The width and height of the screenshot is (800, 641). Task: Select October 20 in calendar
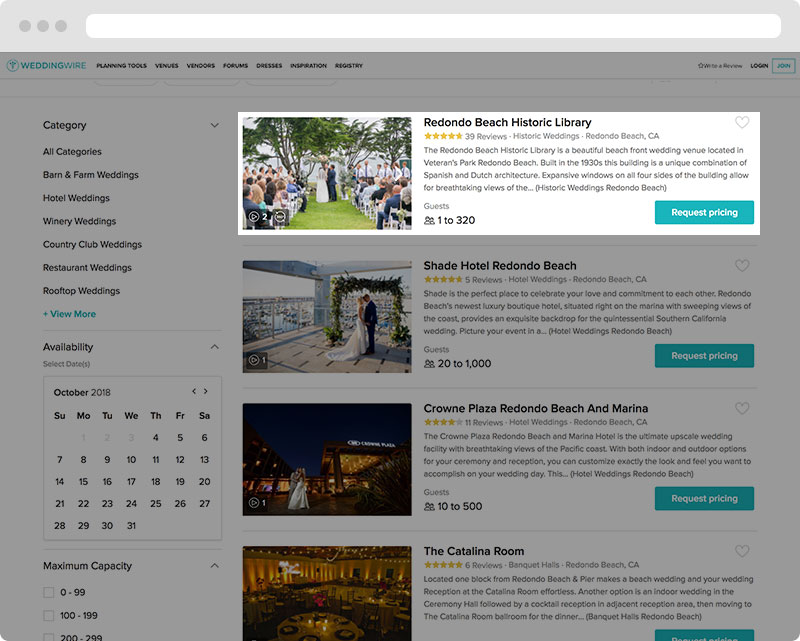[x=204, y=482]
